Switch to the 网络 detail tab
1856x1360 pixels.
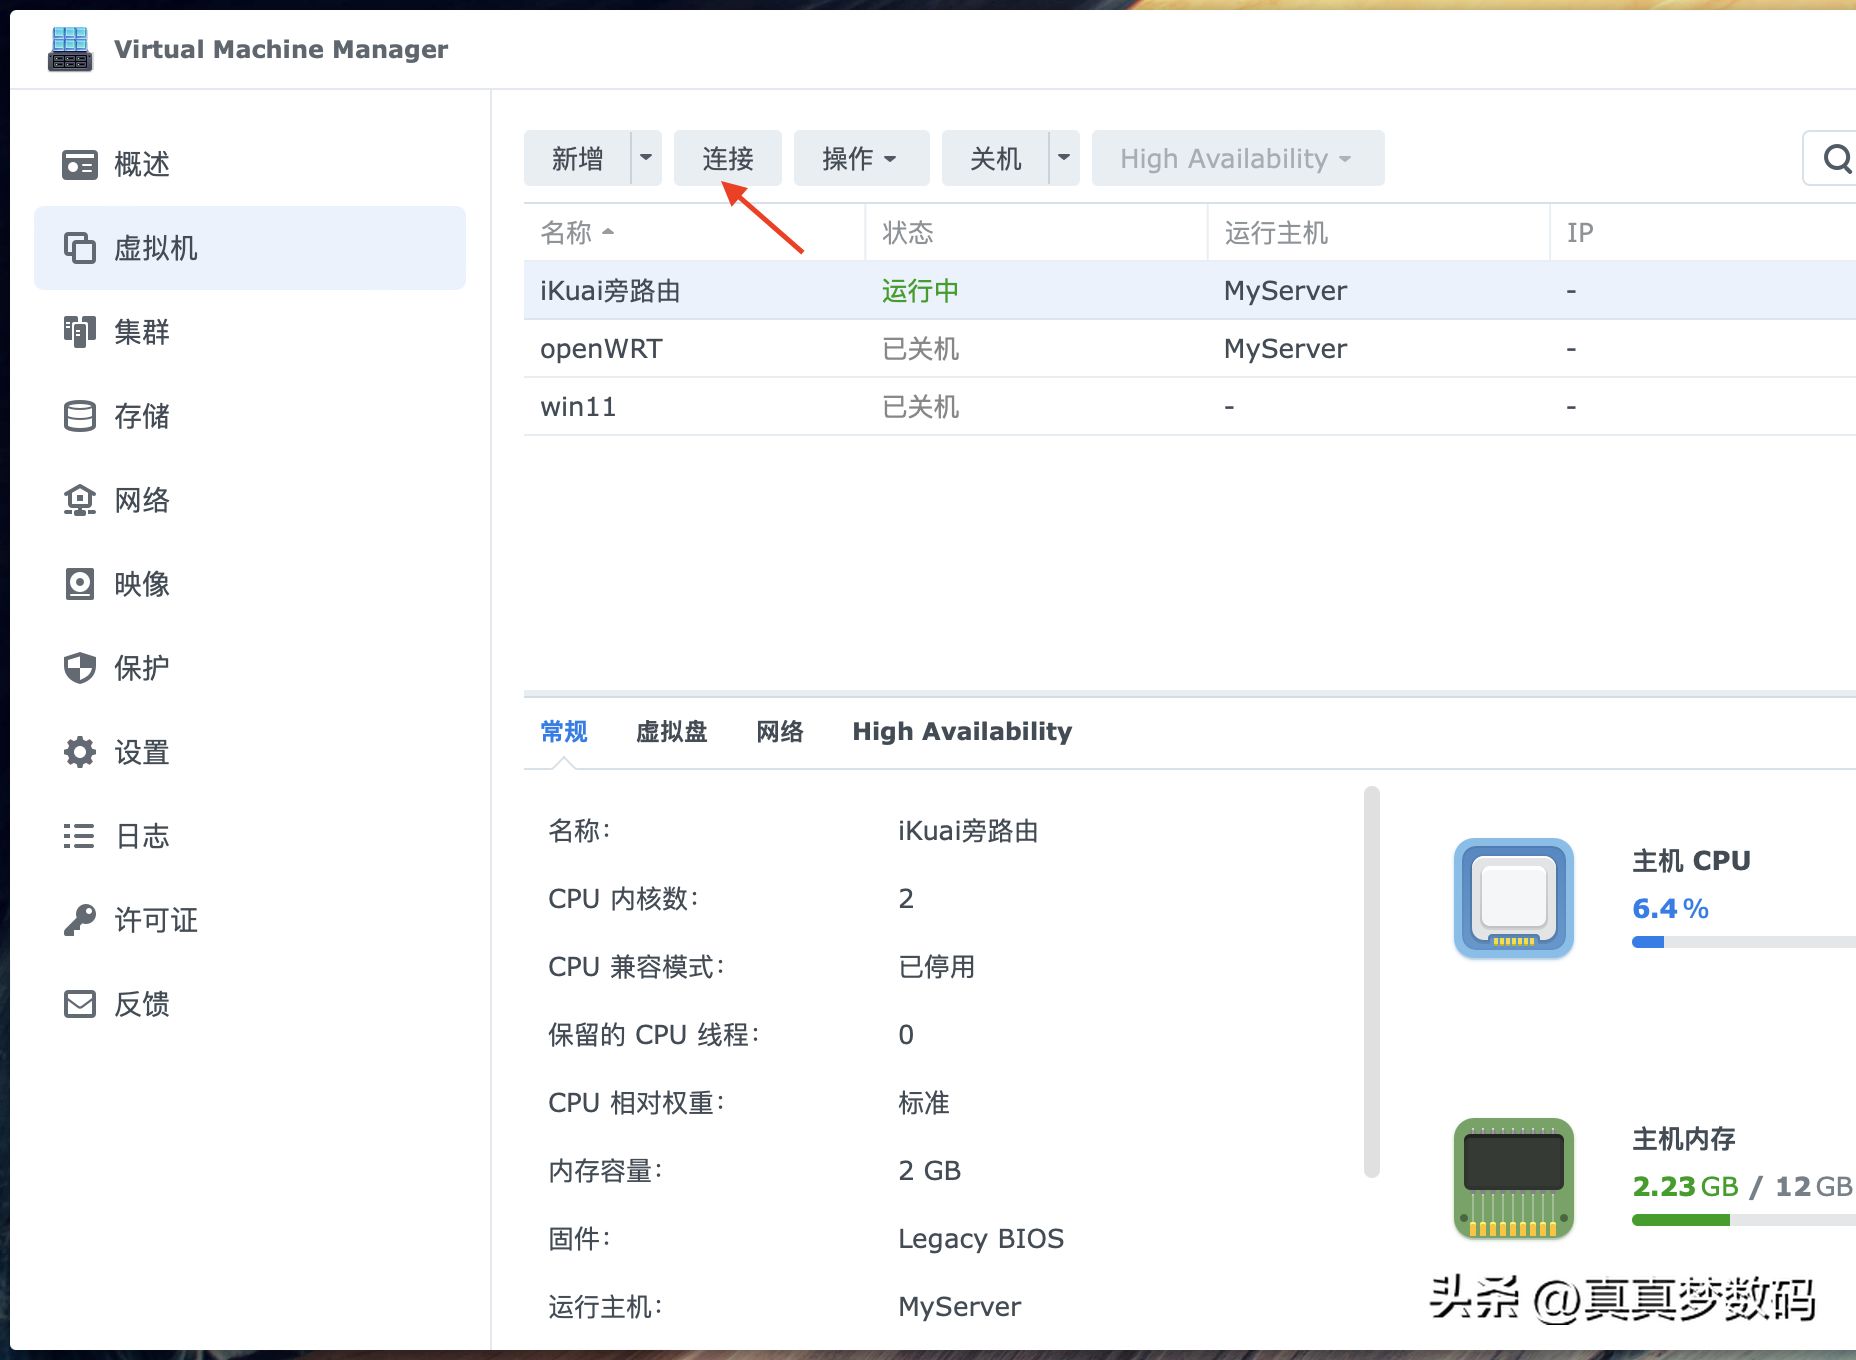(x=780, y=731)
